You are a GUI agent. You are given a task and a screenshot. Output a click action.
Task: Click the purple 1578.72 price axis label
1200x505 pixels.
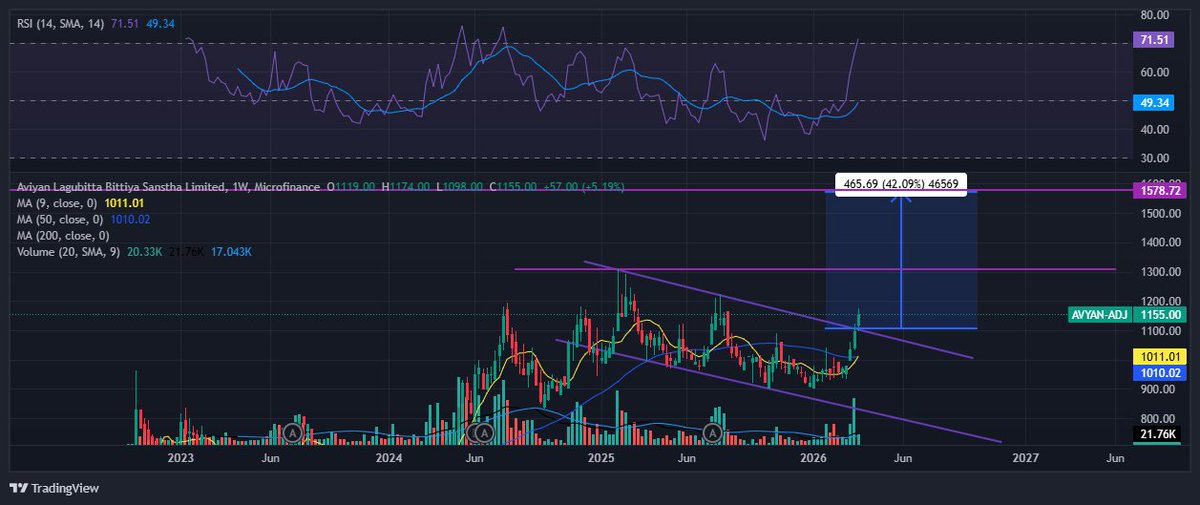[x=1161, y=189]
